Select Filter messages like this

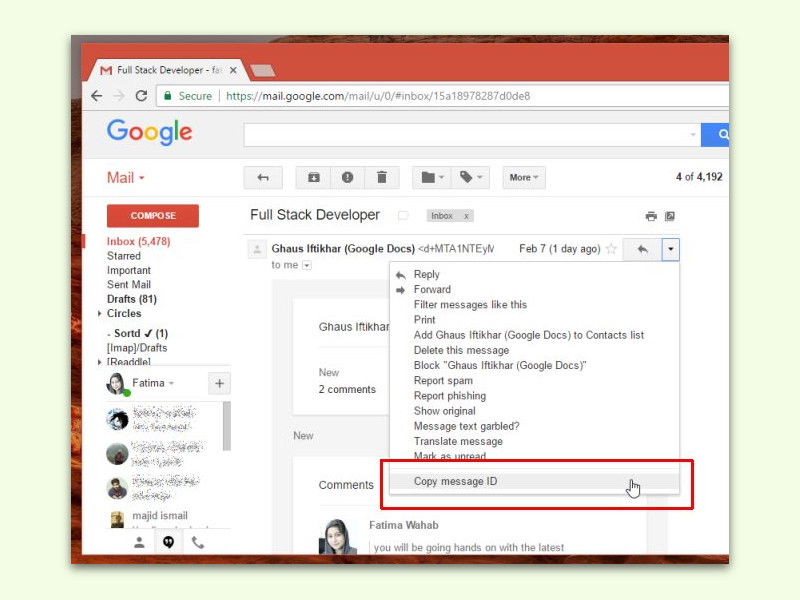(x=470, y=305)
